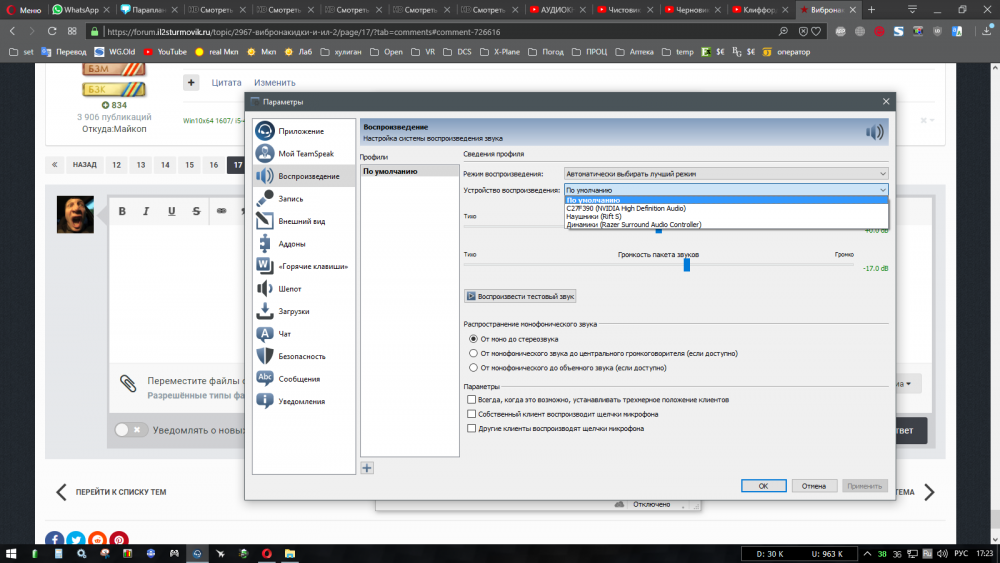
Task: Enable Другие клиенты воспроизводят щелчки микрофона
Action: coord(472,428)
